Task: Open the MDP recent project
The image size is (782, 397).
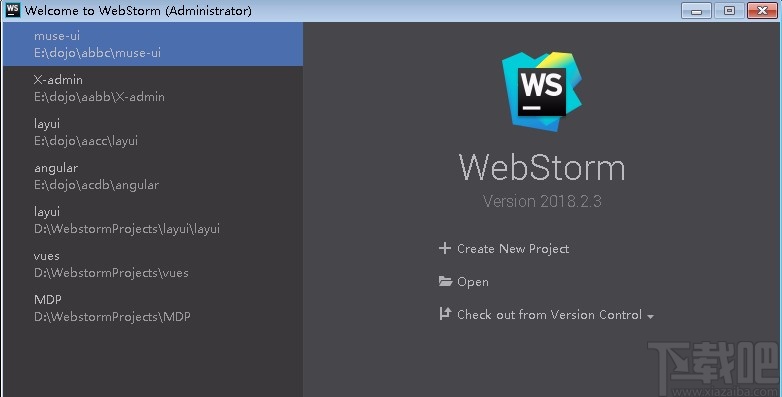Action: [x=153, y=308]
